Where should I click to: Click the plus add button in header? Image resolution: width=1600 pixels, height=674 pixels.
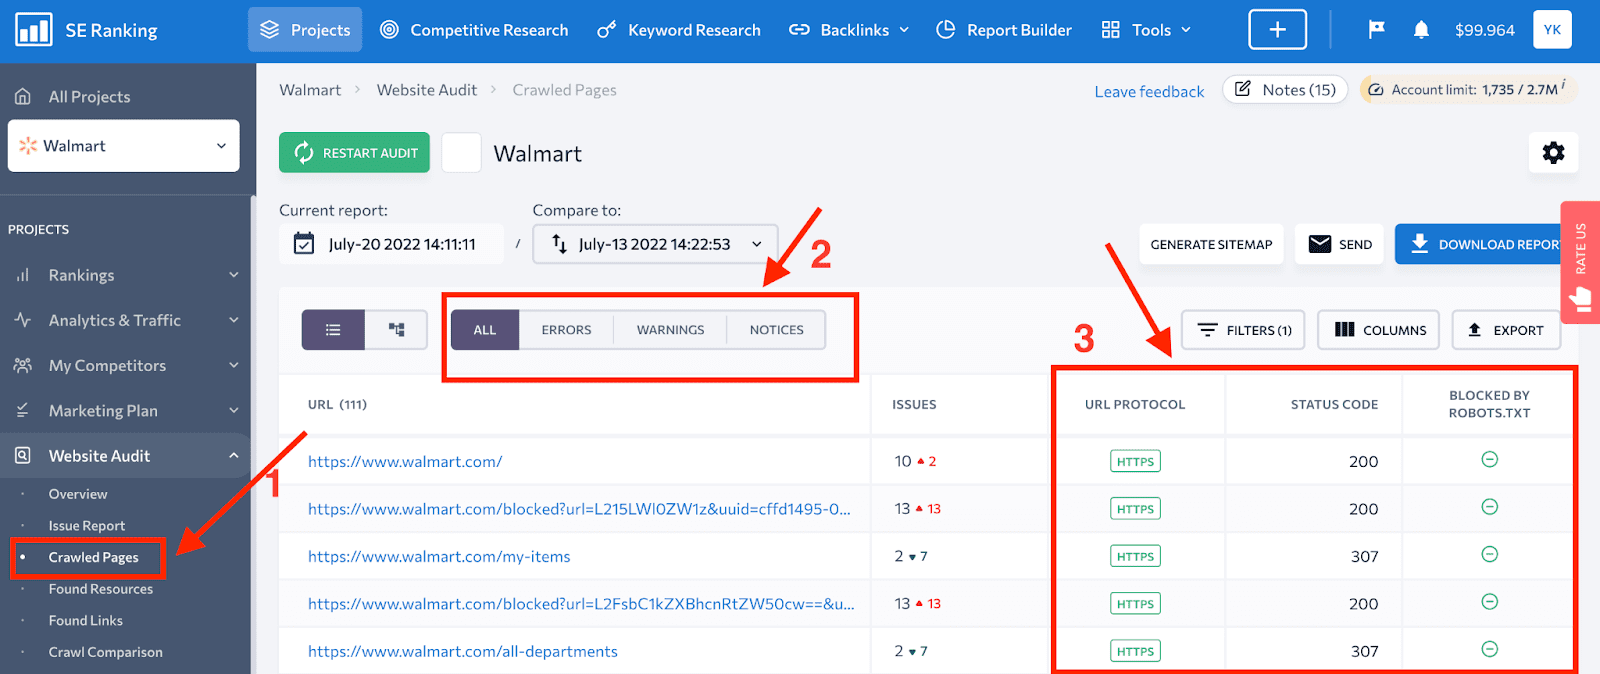[1277, 30]
